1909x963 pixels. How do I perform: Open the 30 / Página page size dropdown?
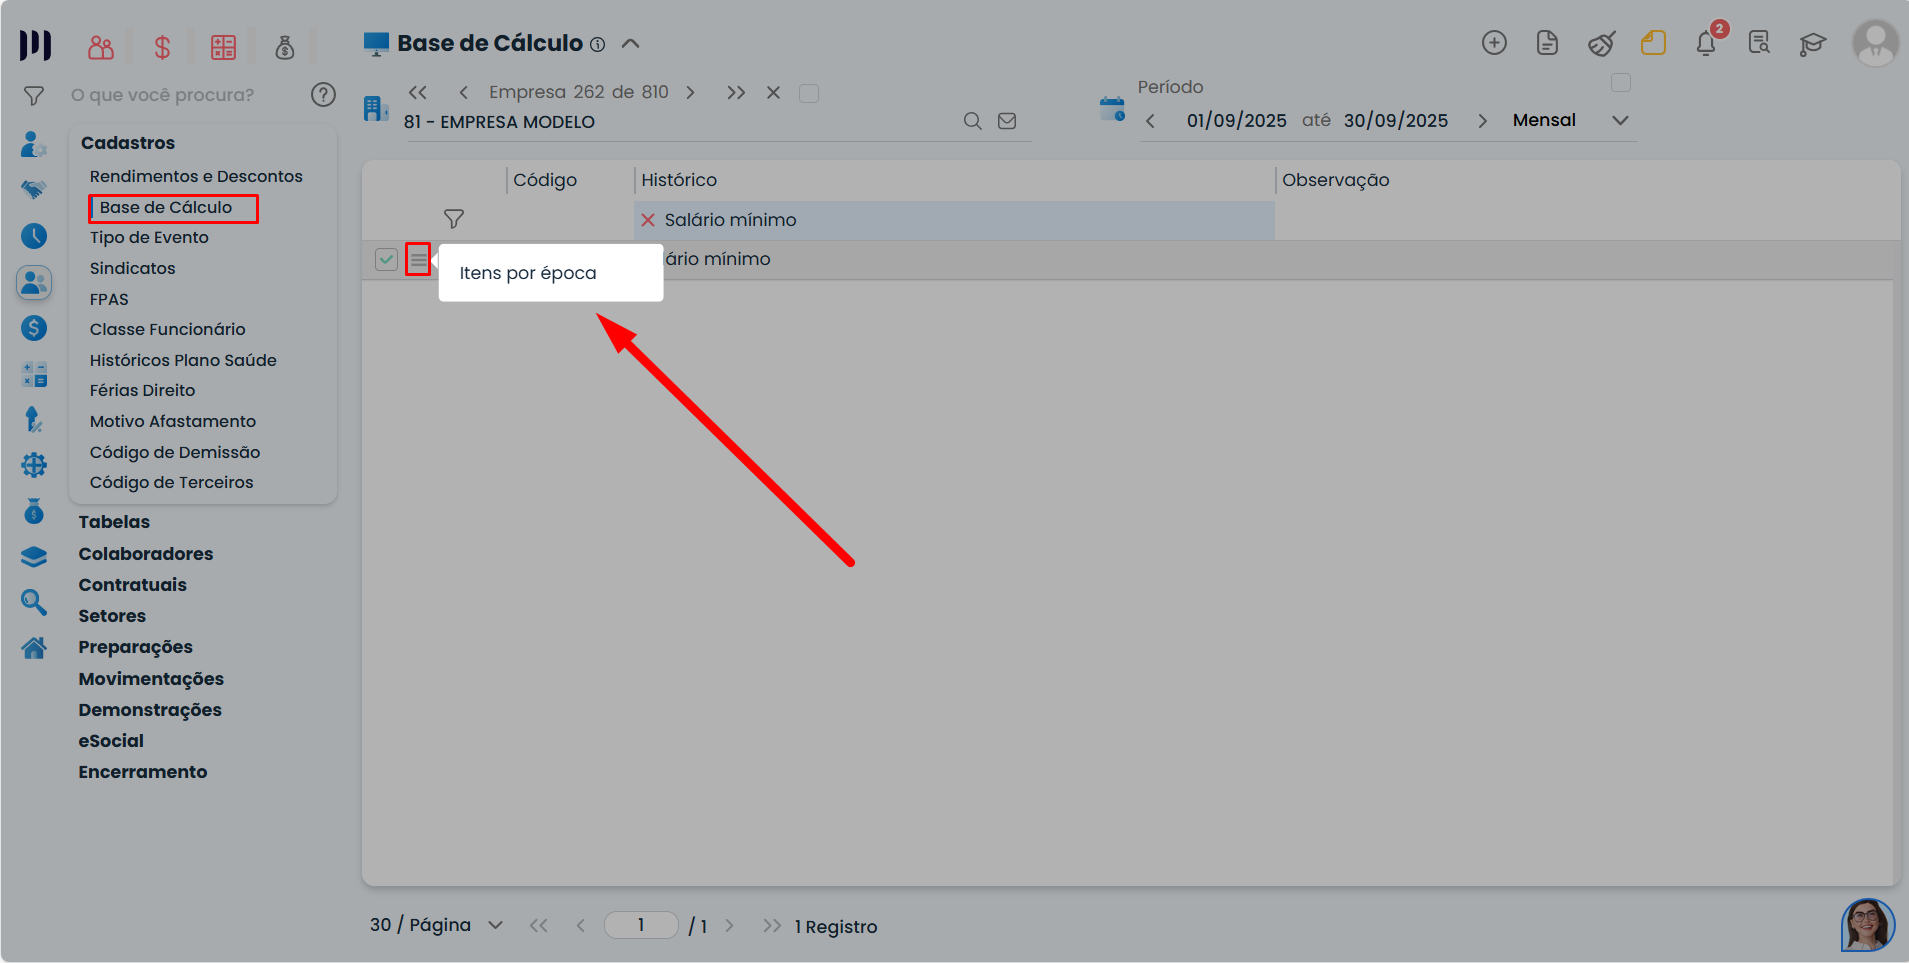(437, 925)
